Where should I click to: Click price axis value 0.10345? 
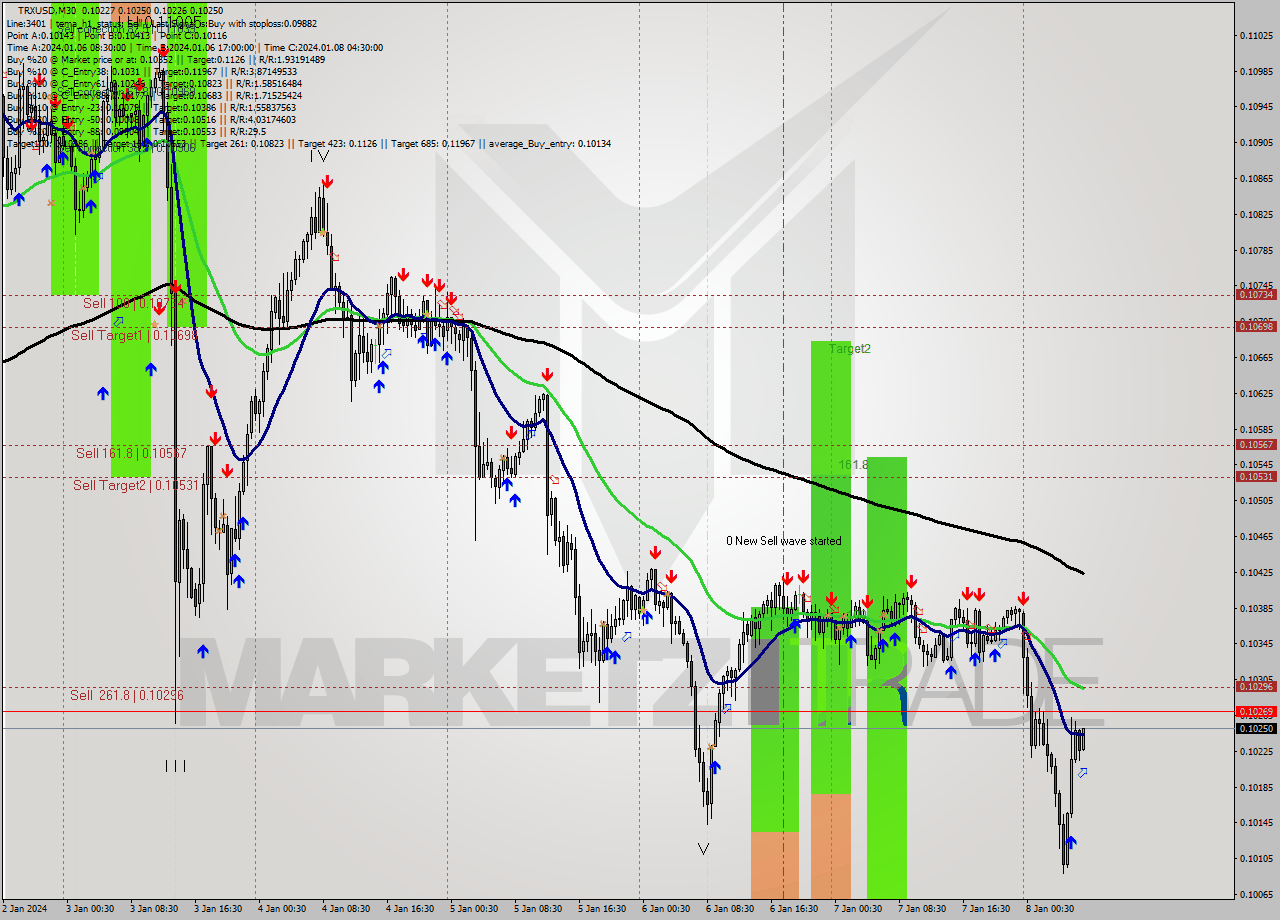pos(1256,644)
